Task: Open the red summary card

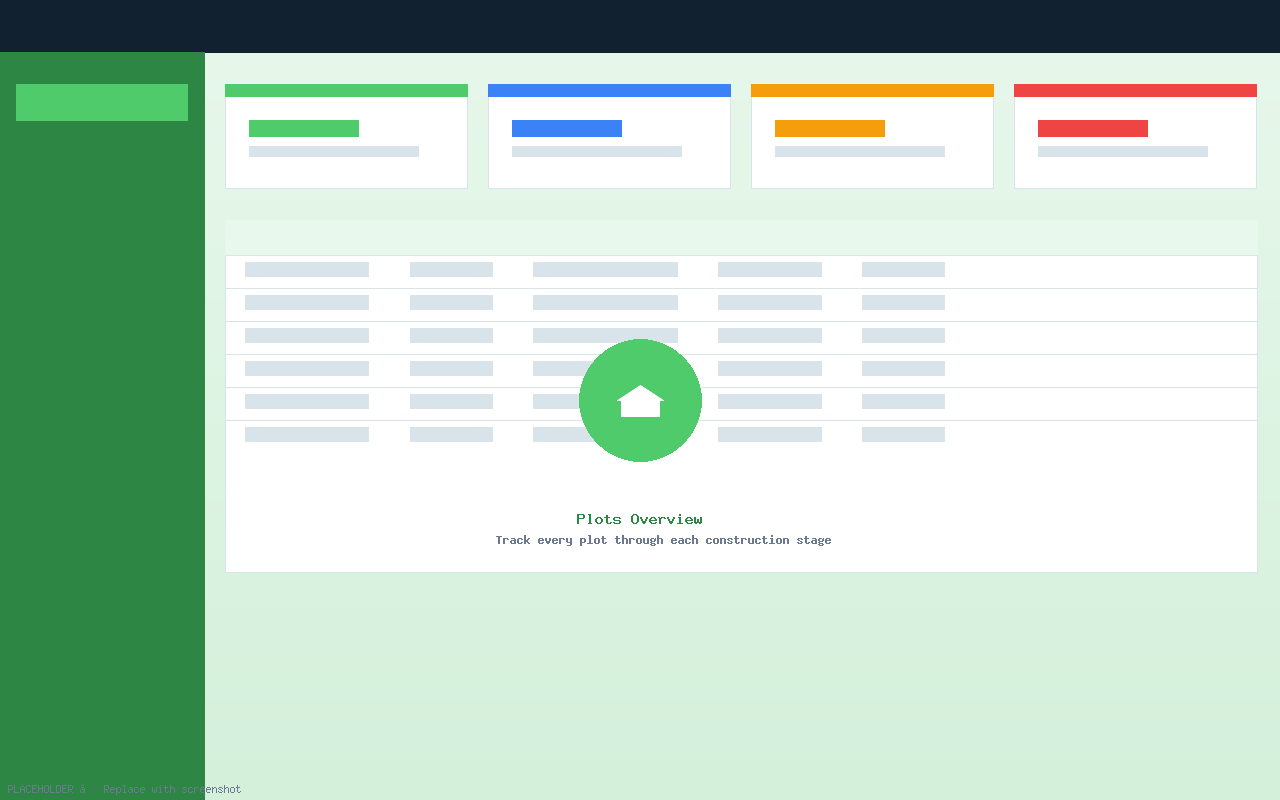Action: (1135, 135)
